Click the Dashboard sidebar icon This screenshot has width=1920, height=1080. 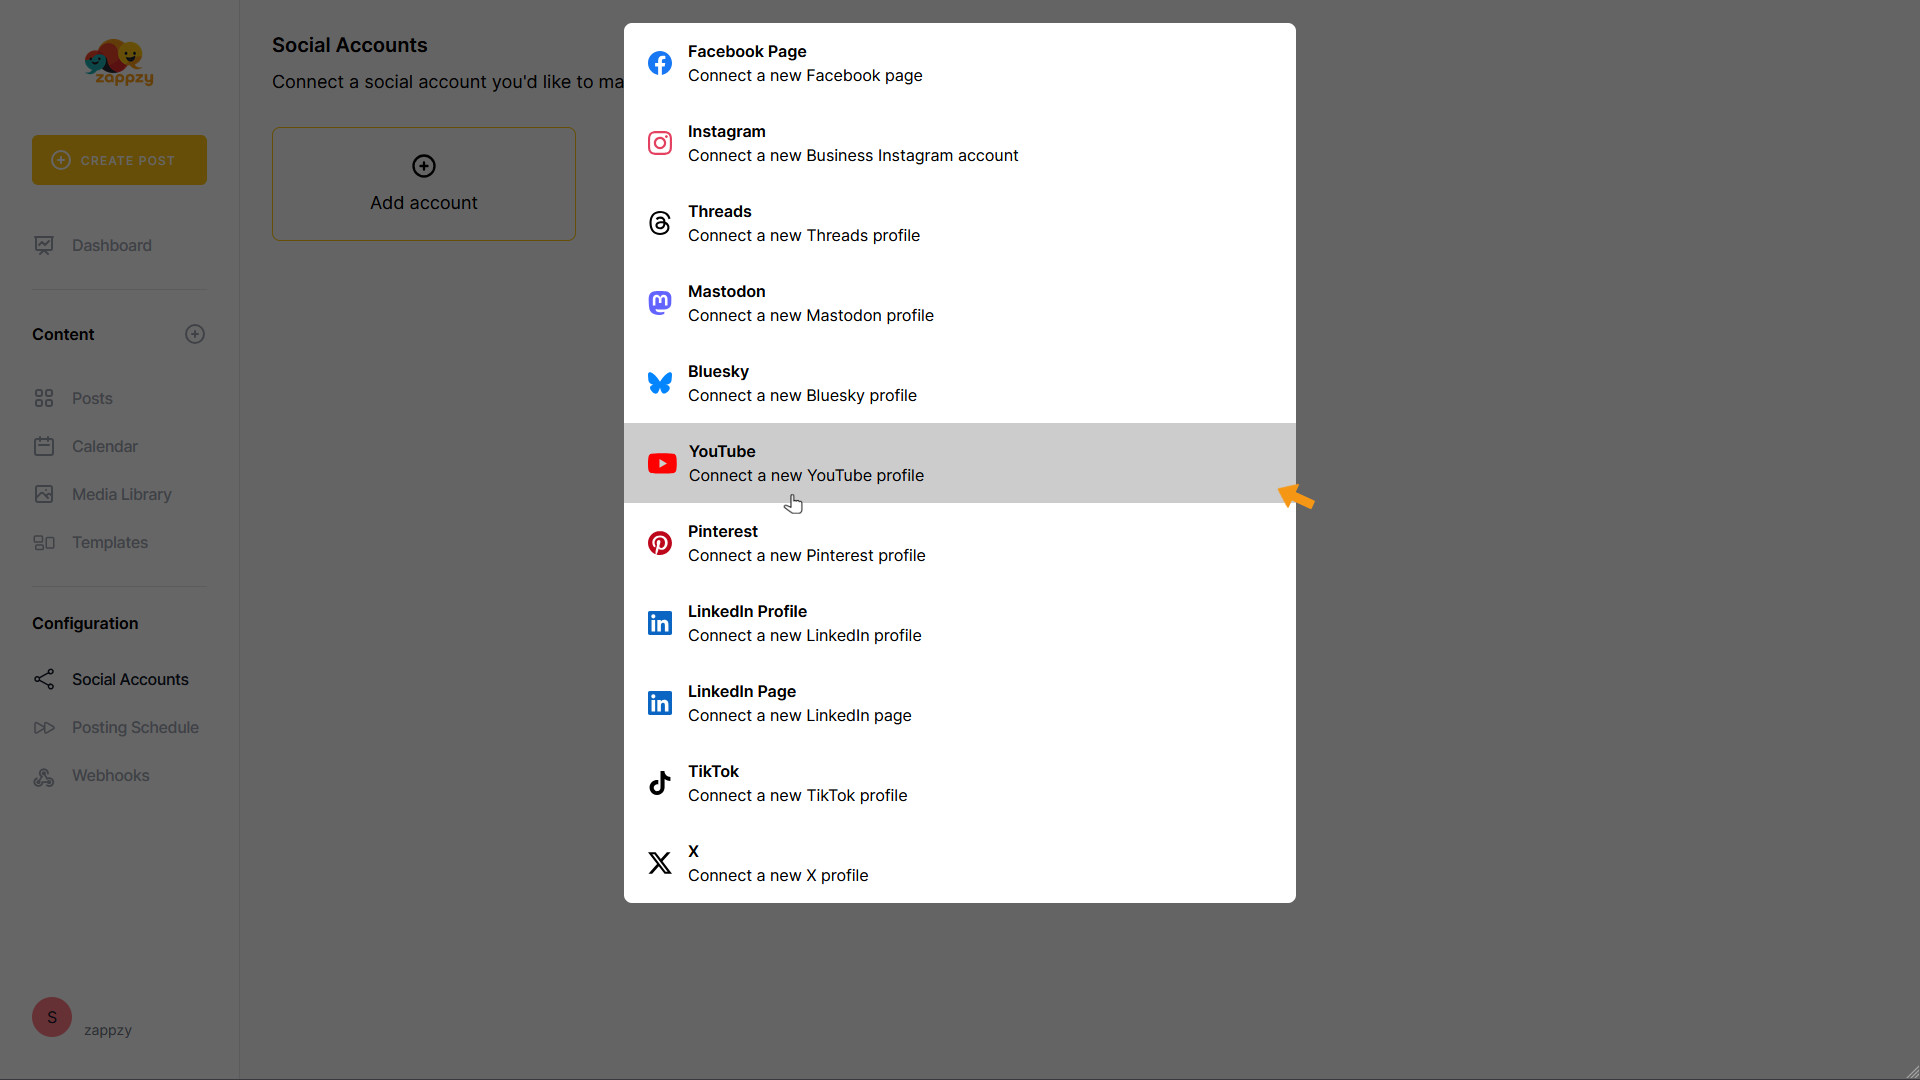(x=44, y=245)
